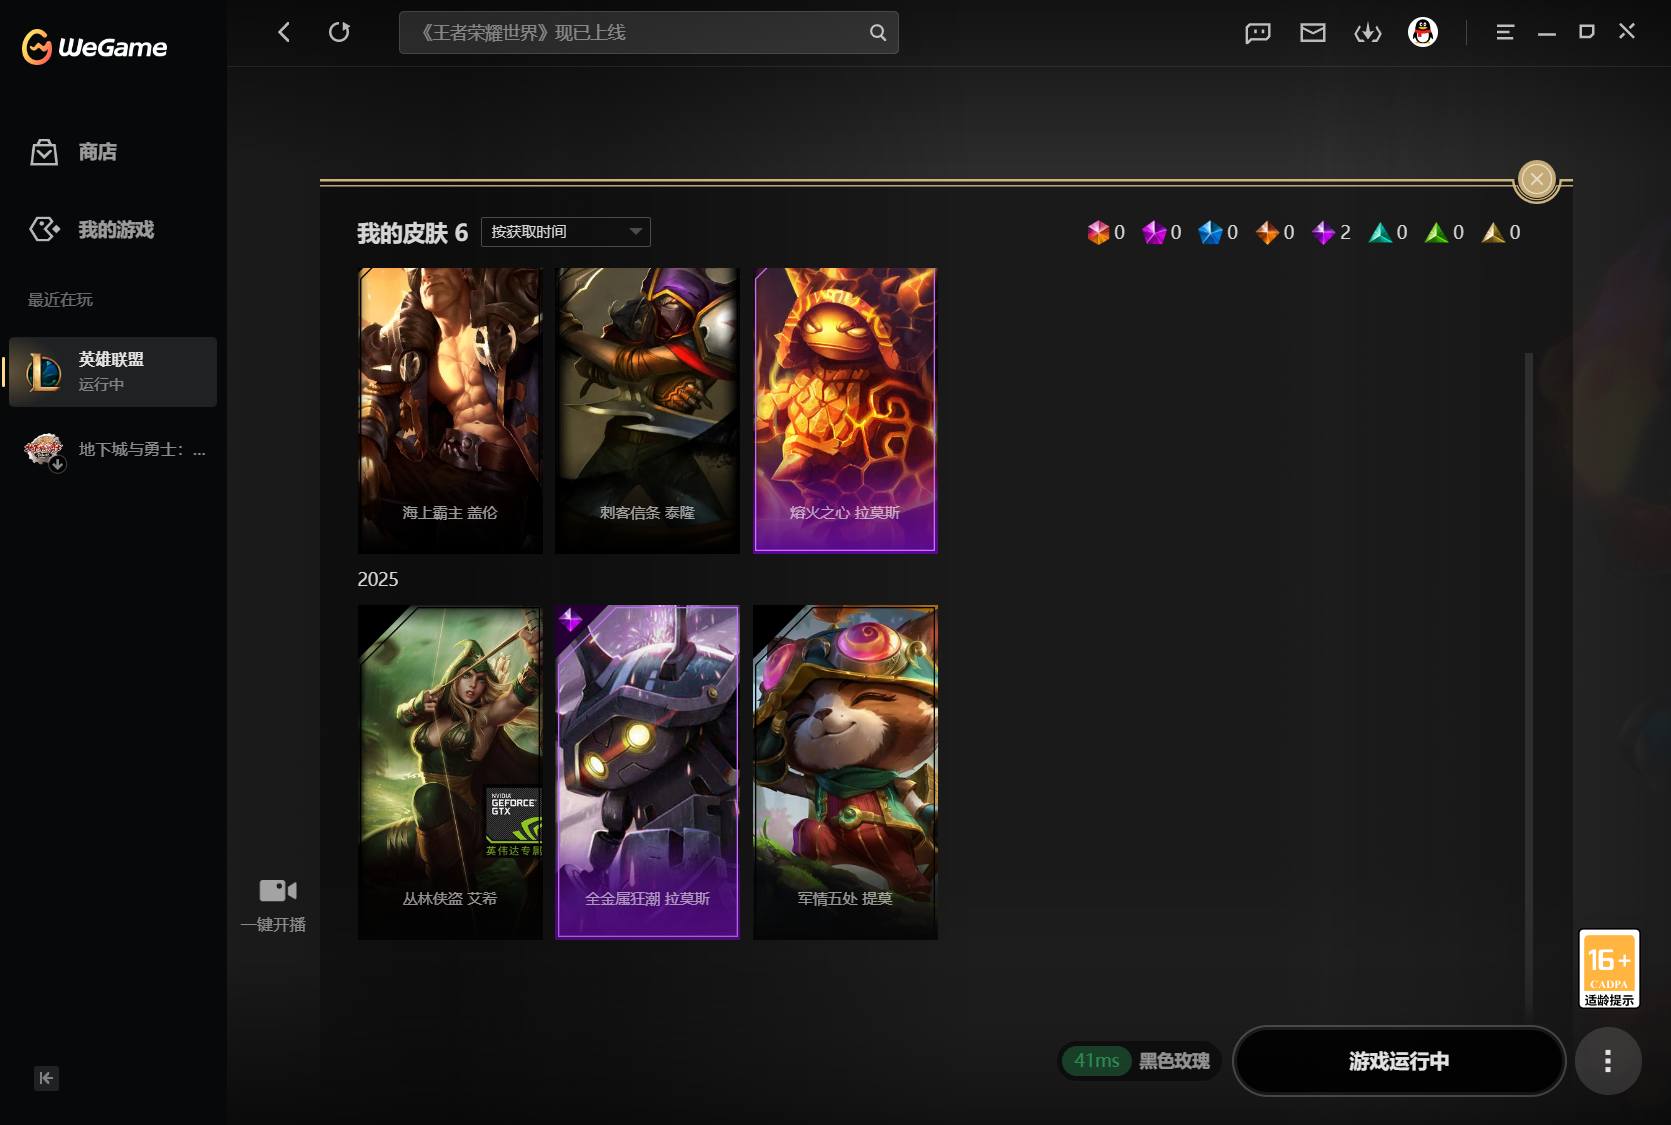Image resolution: width=1671 pixels, height=1125 pixels.
Task: Click the green triangle gem icon
Action: coord(1437,232)
